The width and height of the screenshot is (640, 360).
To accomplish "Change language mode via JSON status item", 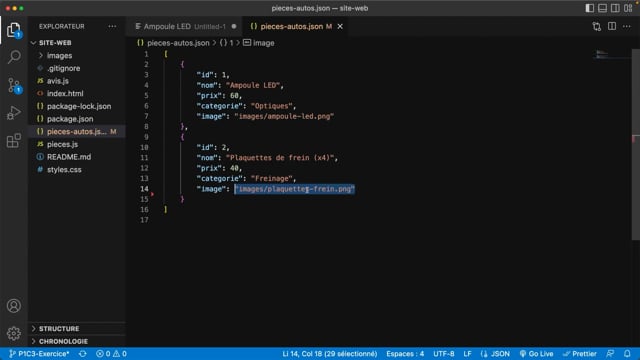I will [495, 353].
